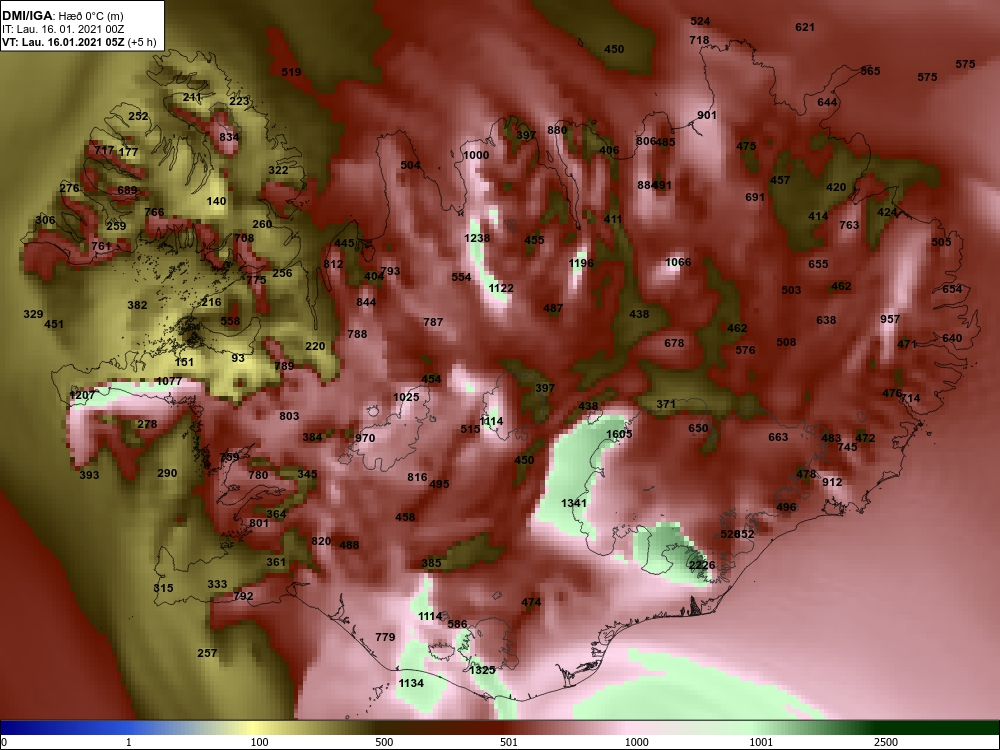Click the 678 height value
The height and width of the screenshot is (750, 1000).
[x=674, y=343]
